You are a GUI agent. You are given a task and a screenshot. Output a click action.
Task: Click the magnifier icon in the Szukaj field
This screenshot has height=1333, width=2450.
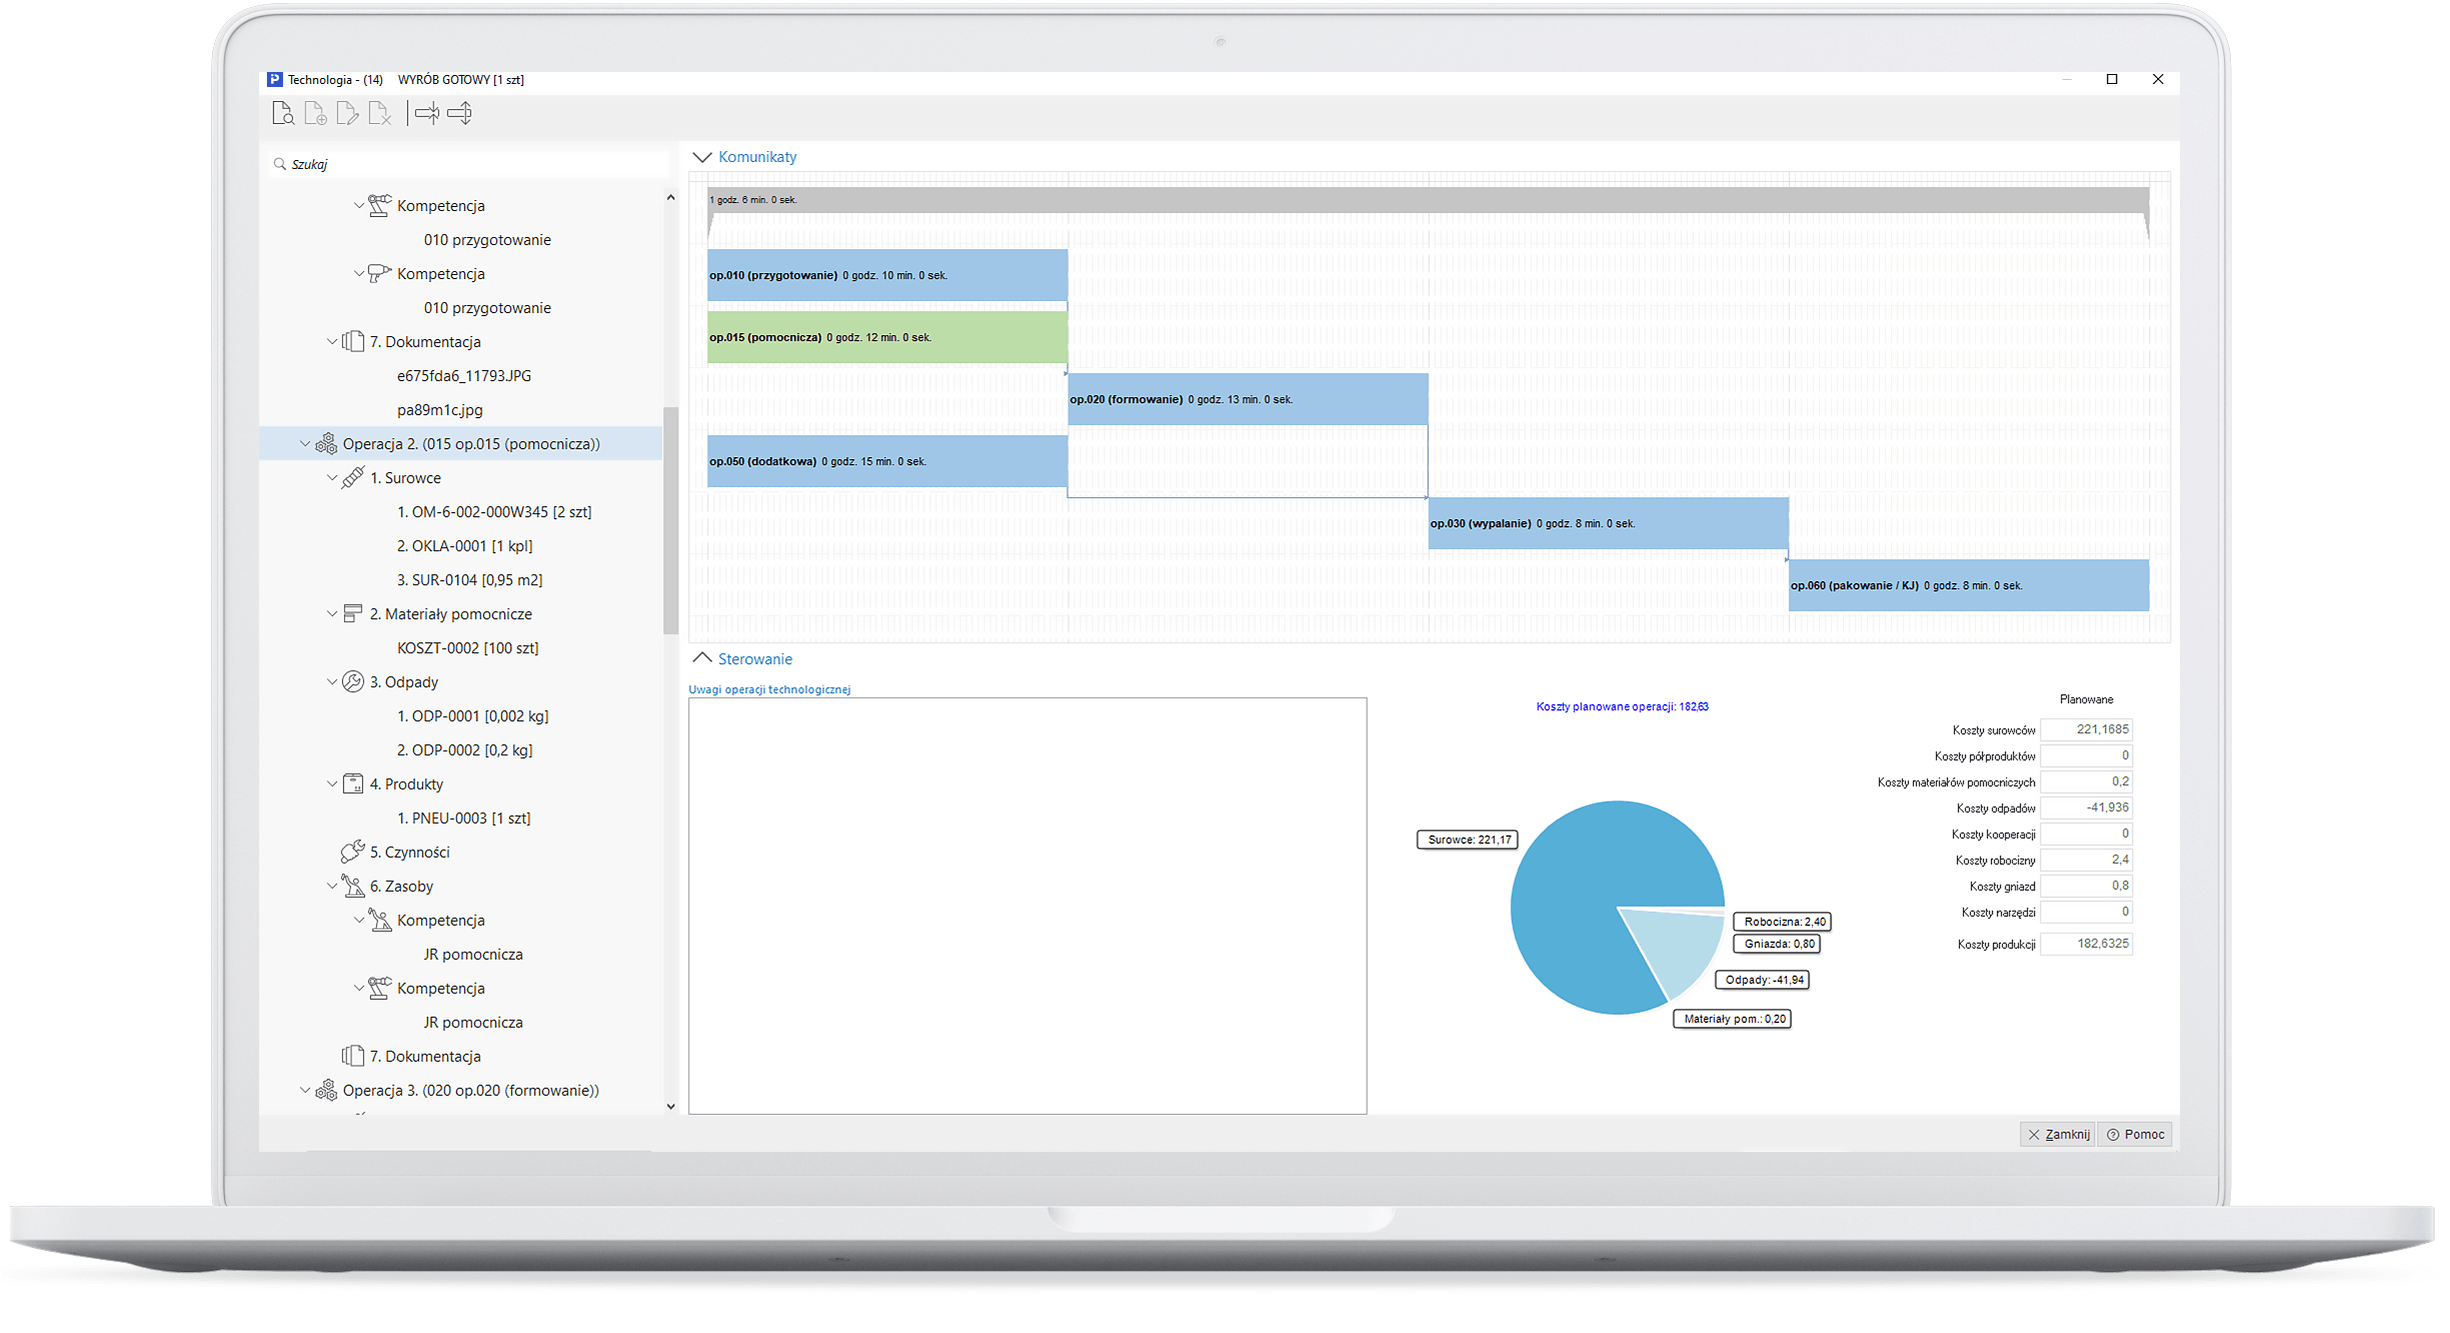pos(280,164)
